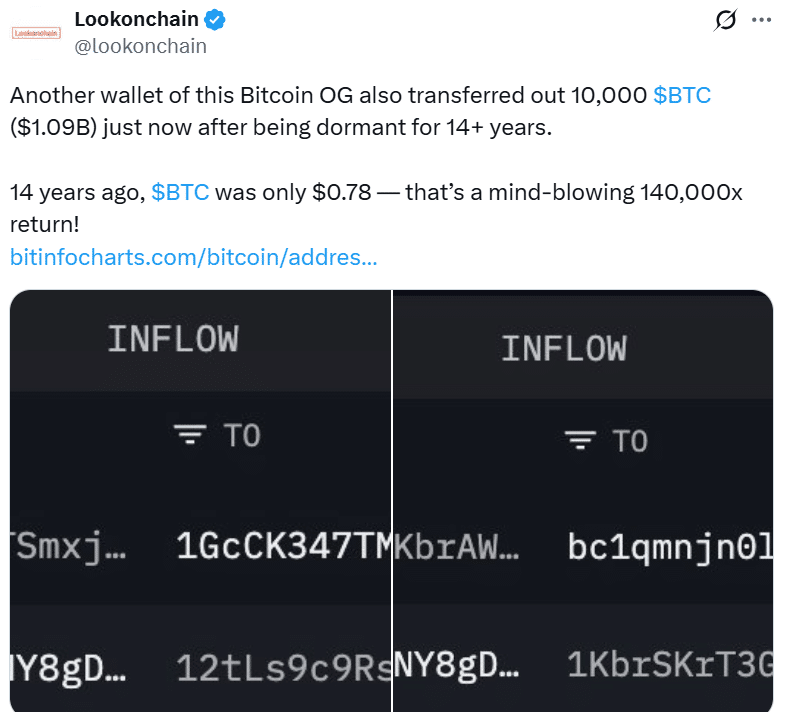
Task: Click the Lookonchain profile avatar
Action: pyautogui.click(x=37, y=32)
